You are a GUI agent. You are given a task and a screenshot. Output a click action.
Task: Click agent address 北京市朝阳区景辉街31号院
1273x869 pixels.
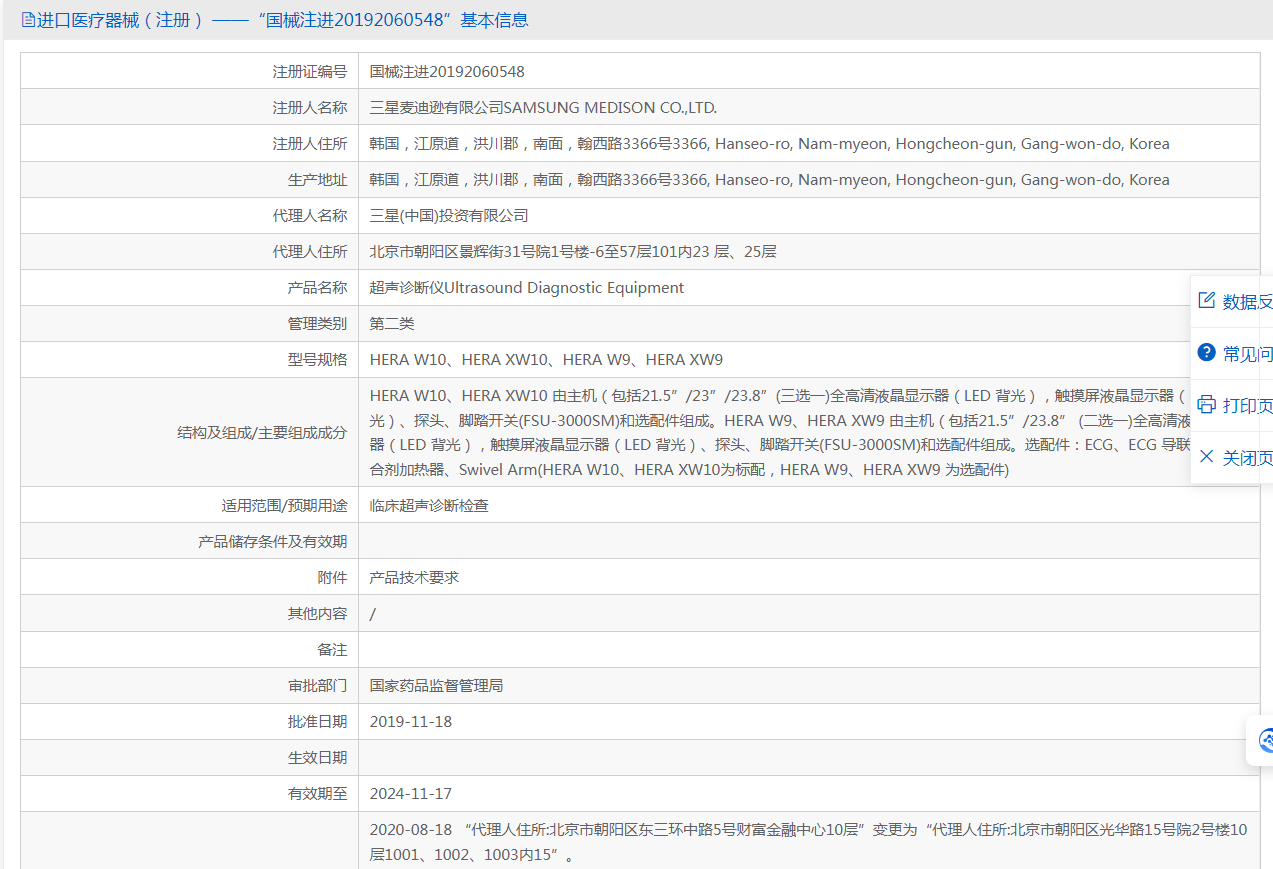573,252
